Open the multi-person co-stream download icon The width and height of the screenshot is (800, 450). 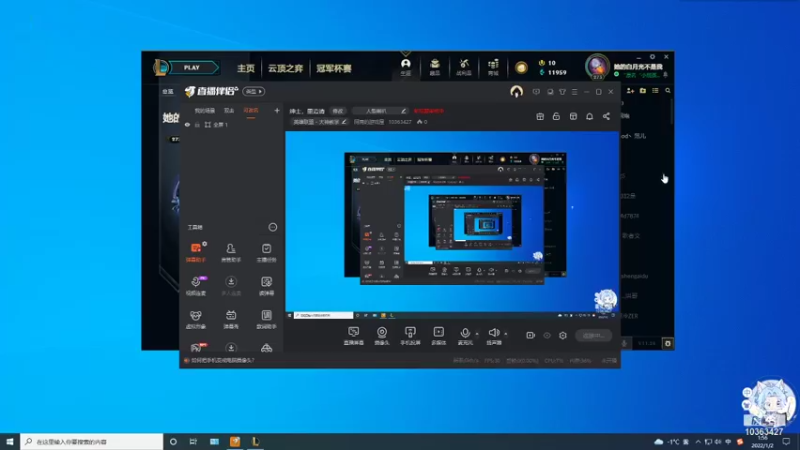click(231, 286)
